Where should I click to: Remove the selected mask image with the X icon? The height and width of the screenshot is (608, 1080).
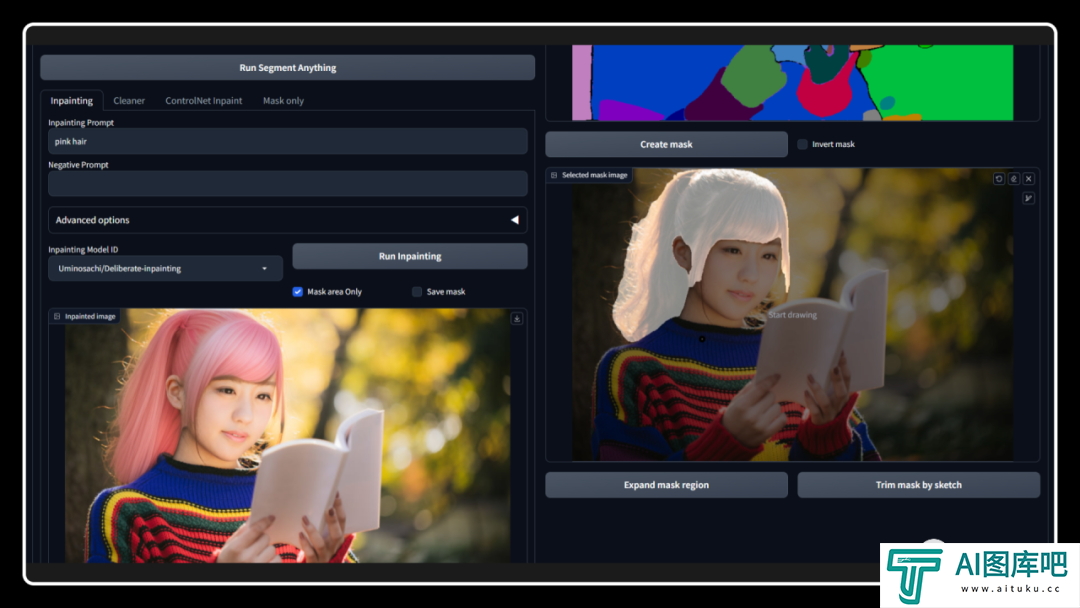click(x=1029, y=178)
